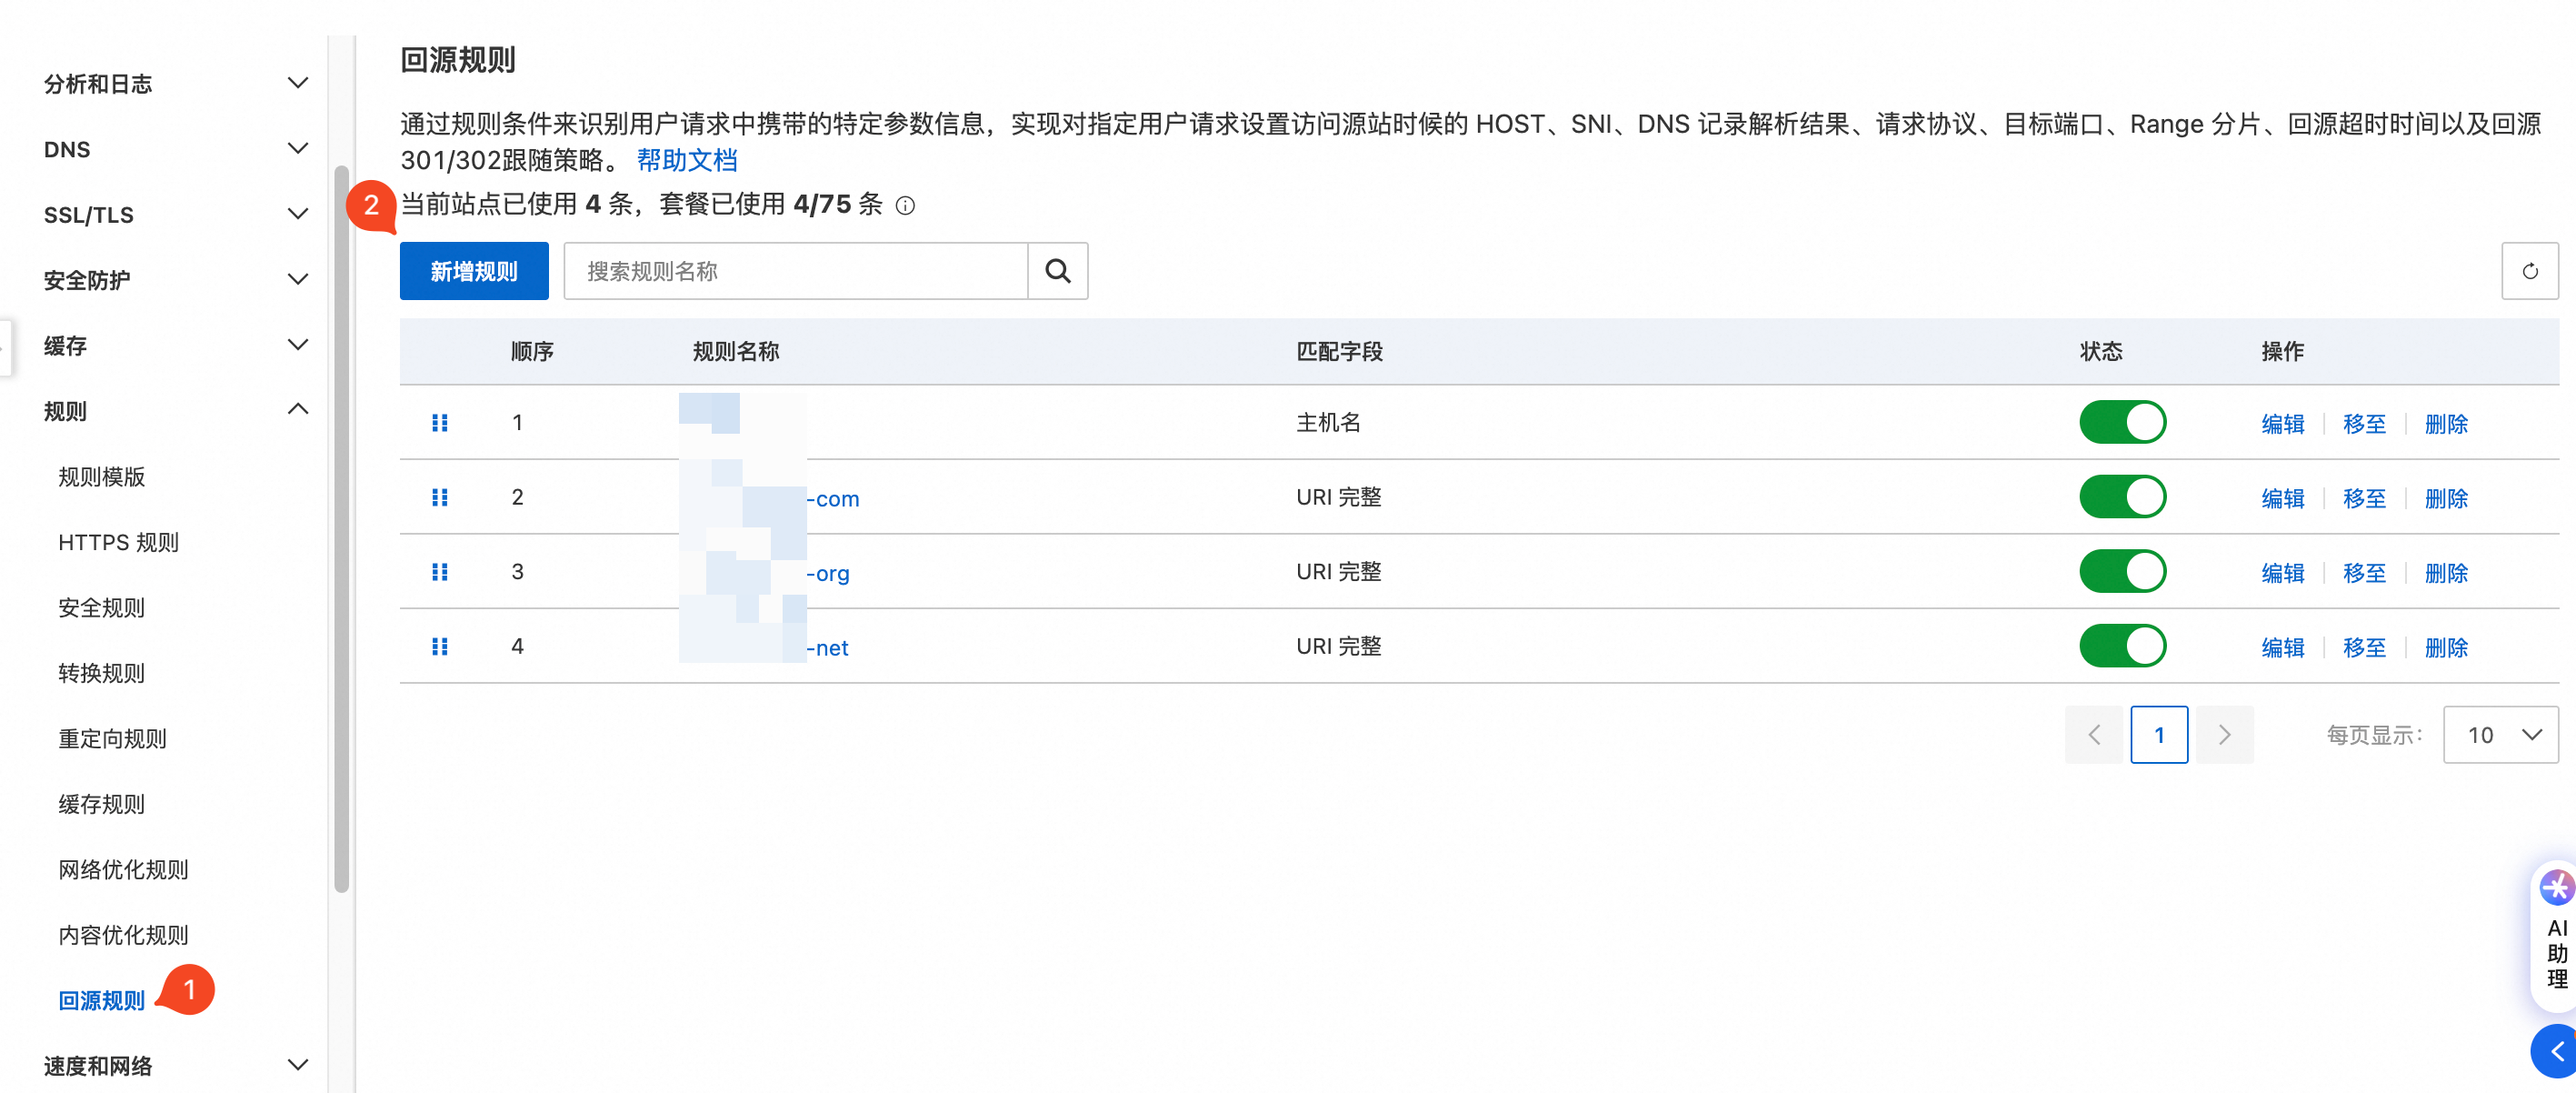Click the 新增规则 button
This screenshot has width=2576, height=1093.
point(474,271)
